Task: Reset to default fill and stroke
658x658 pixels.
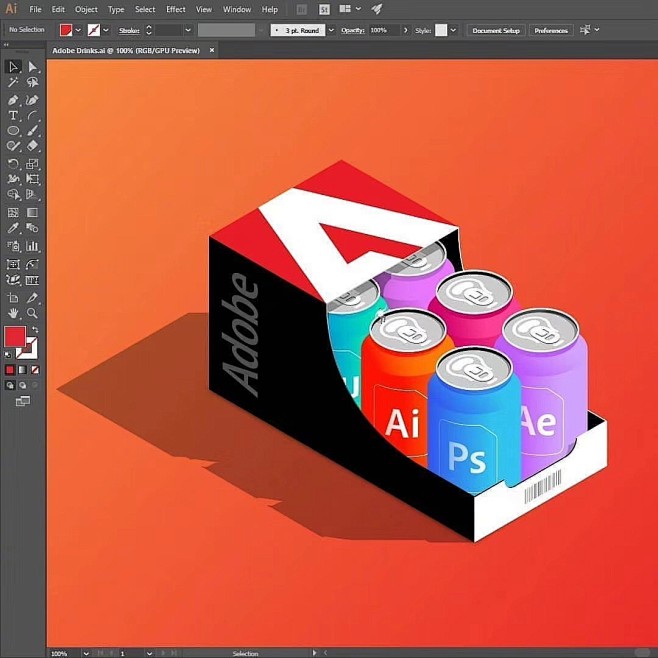Action: click(x=8, y=355)
